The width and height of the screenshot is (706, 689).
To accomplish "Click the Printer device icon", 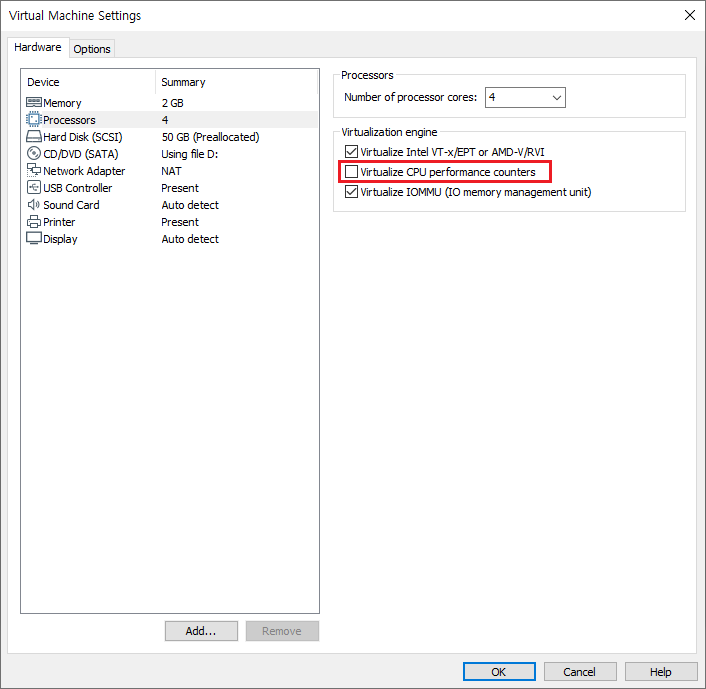I will [34, 222].
